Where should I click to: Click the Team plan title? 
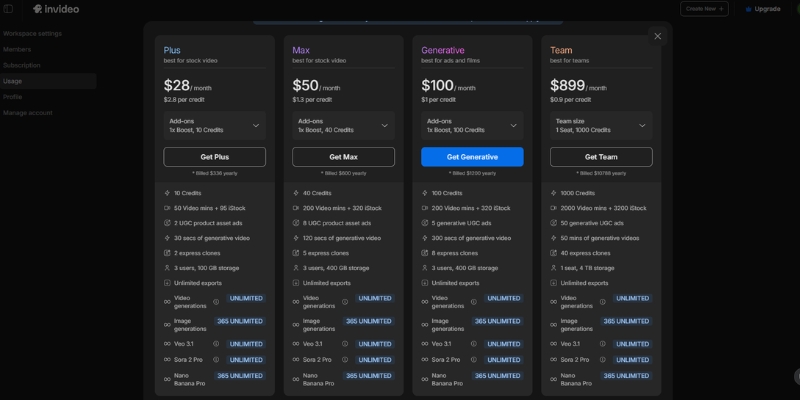561,50
